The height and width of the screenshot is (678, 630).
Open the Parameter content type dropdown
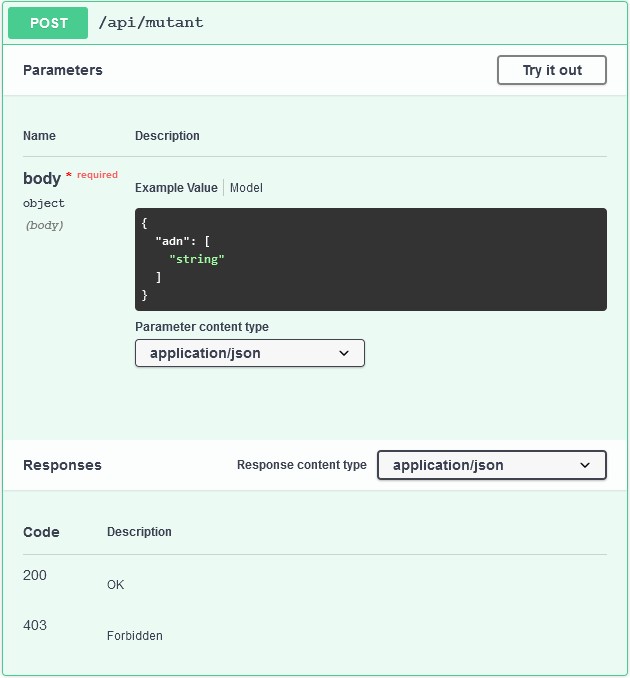tap(250, 353)
